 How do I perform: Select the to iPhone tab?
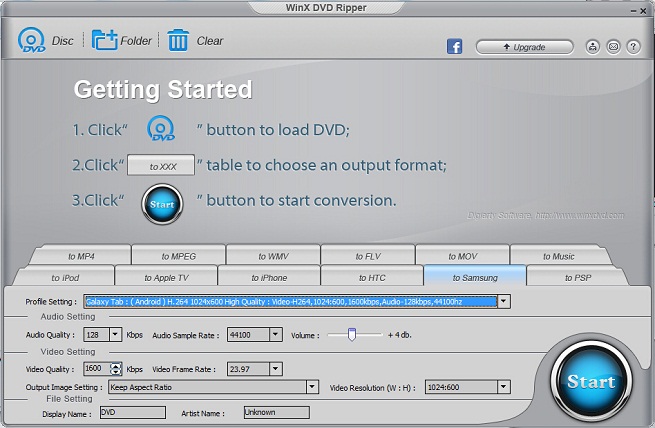(269, 278)
